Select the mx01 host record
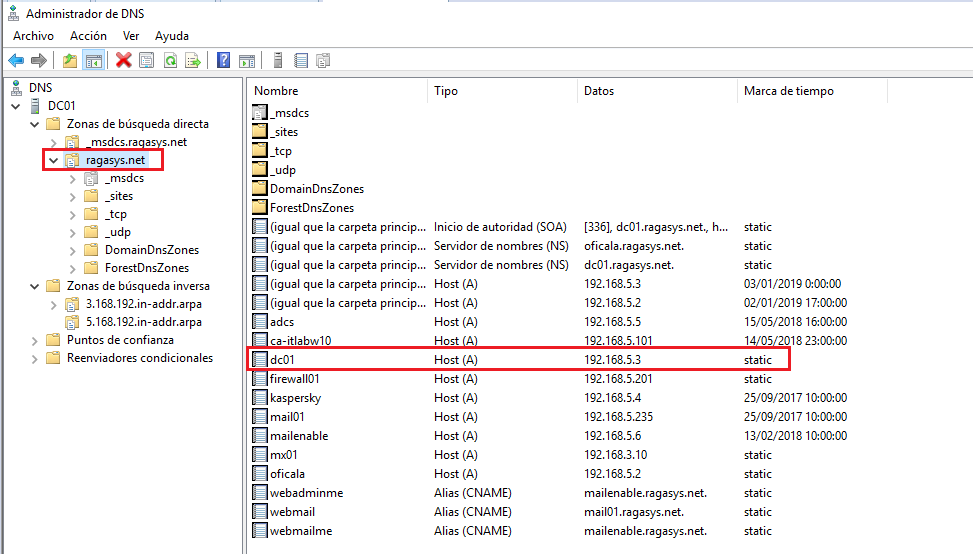973x554 pixels. coord(284,455)
